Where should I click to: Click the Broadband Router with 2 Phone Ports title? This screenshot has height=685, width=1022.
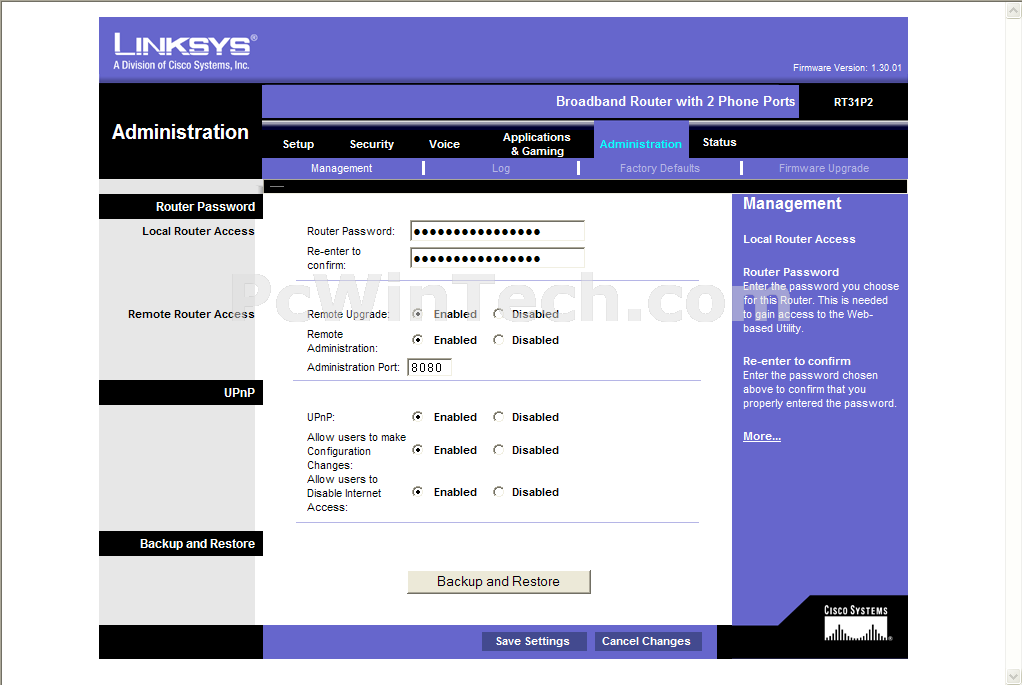click(675, 101)
